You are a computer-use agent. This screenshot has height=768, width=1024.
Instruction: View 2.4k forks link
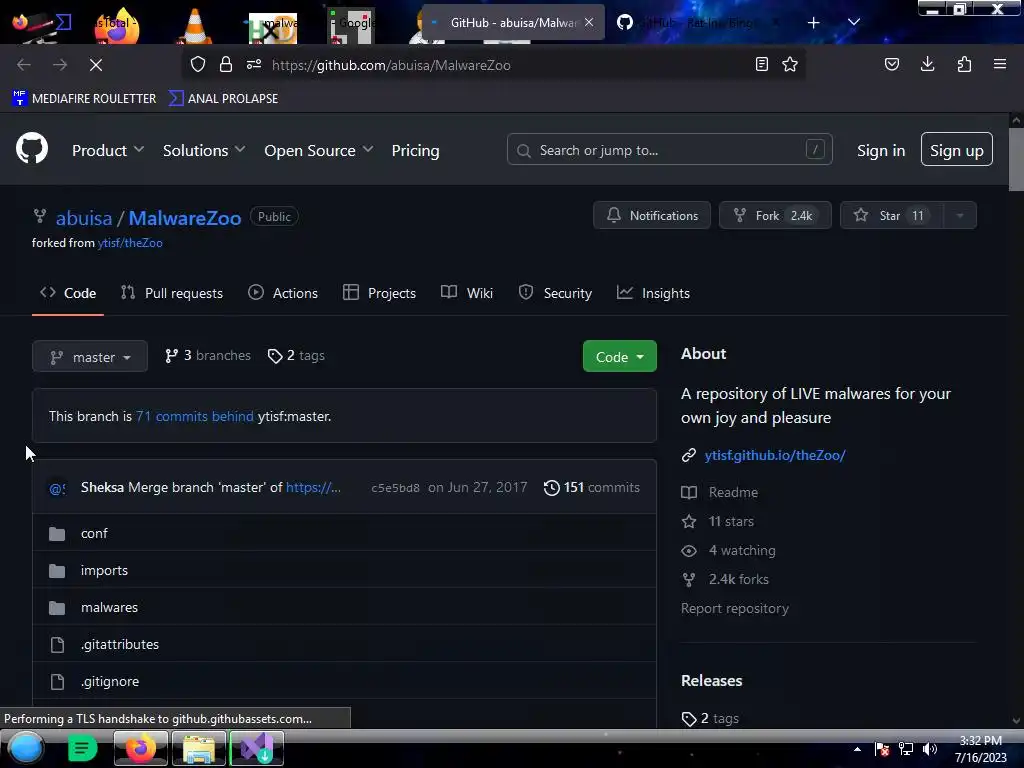725,579
